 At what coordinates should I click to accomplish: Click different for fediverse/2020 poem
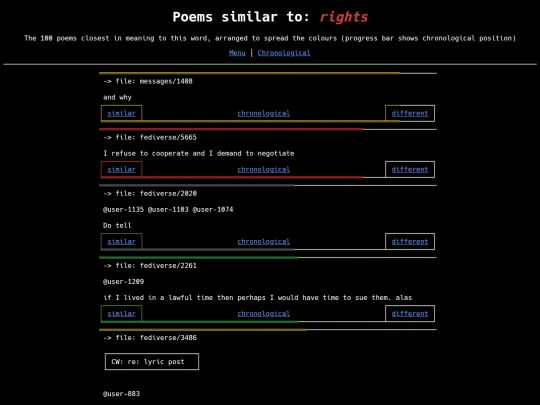coord(410,241)
